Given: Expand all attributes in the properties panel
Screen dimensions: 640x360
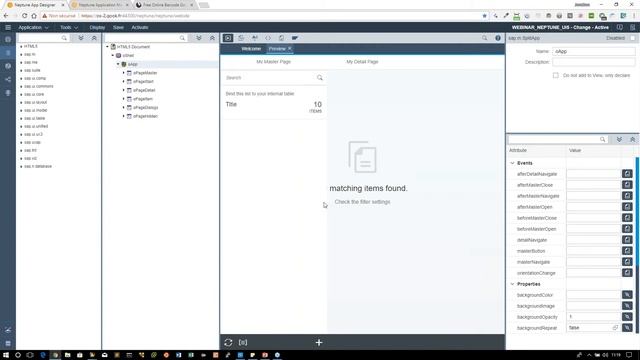Looking at the screenshot, I should click(619, 140).
